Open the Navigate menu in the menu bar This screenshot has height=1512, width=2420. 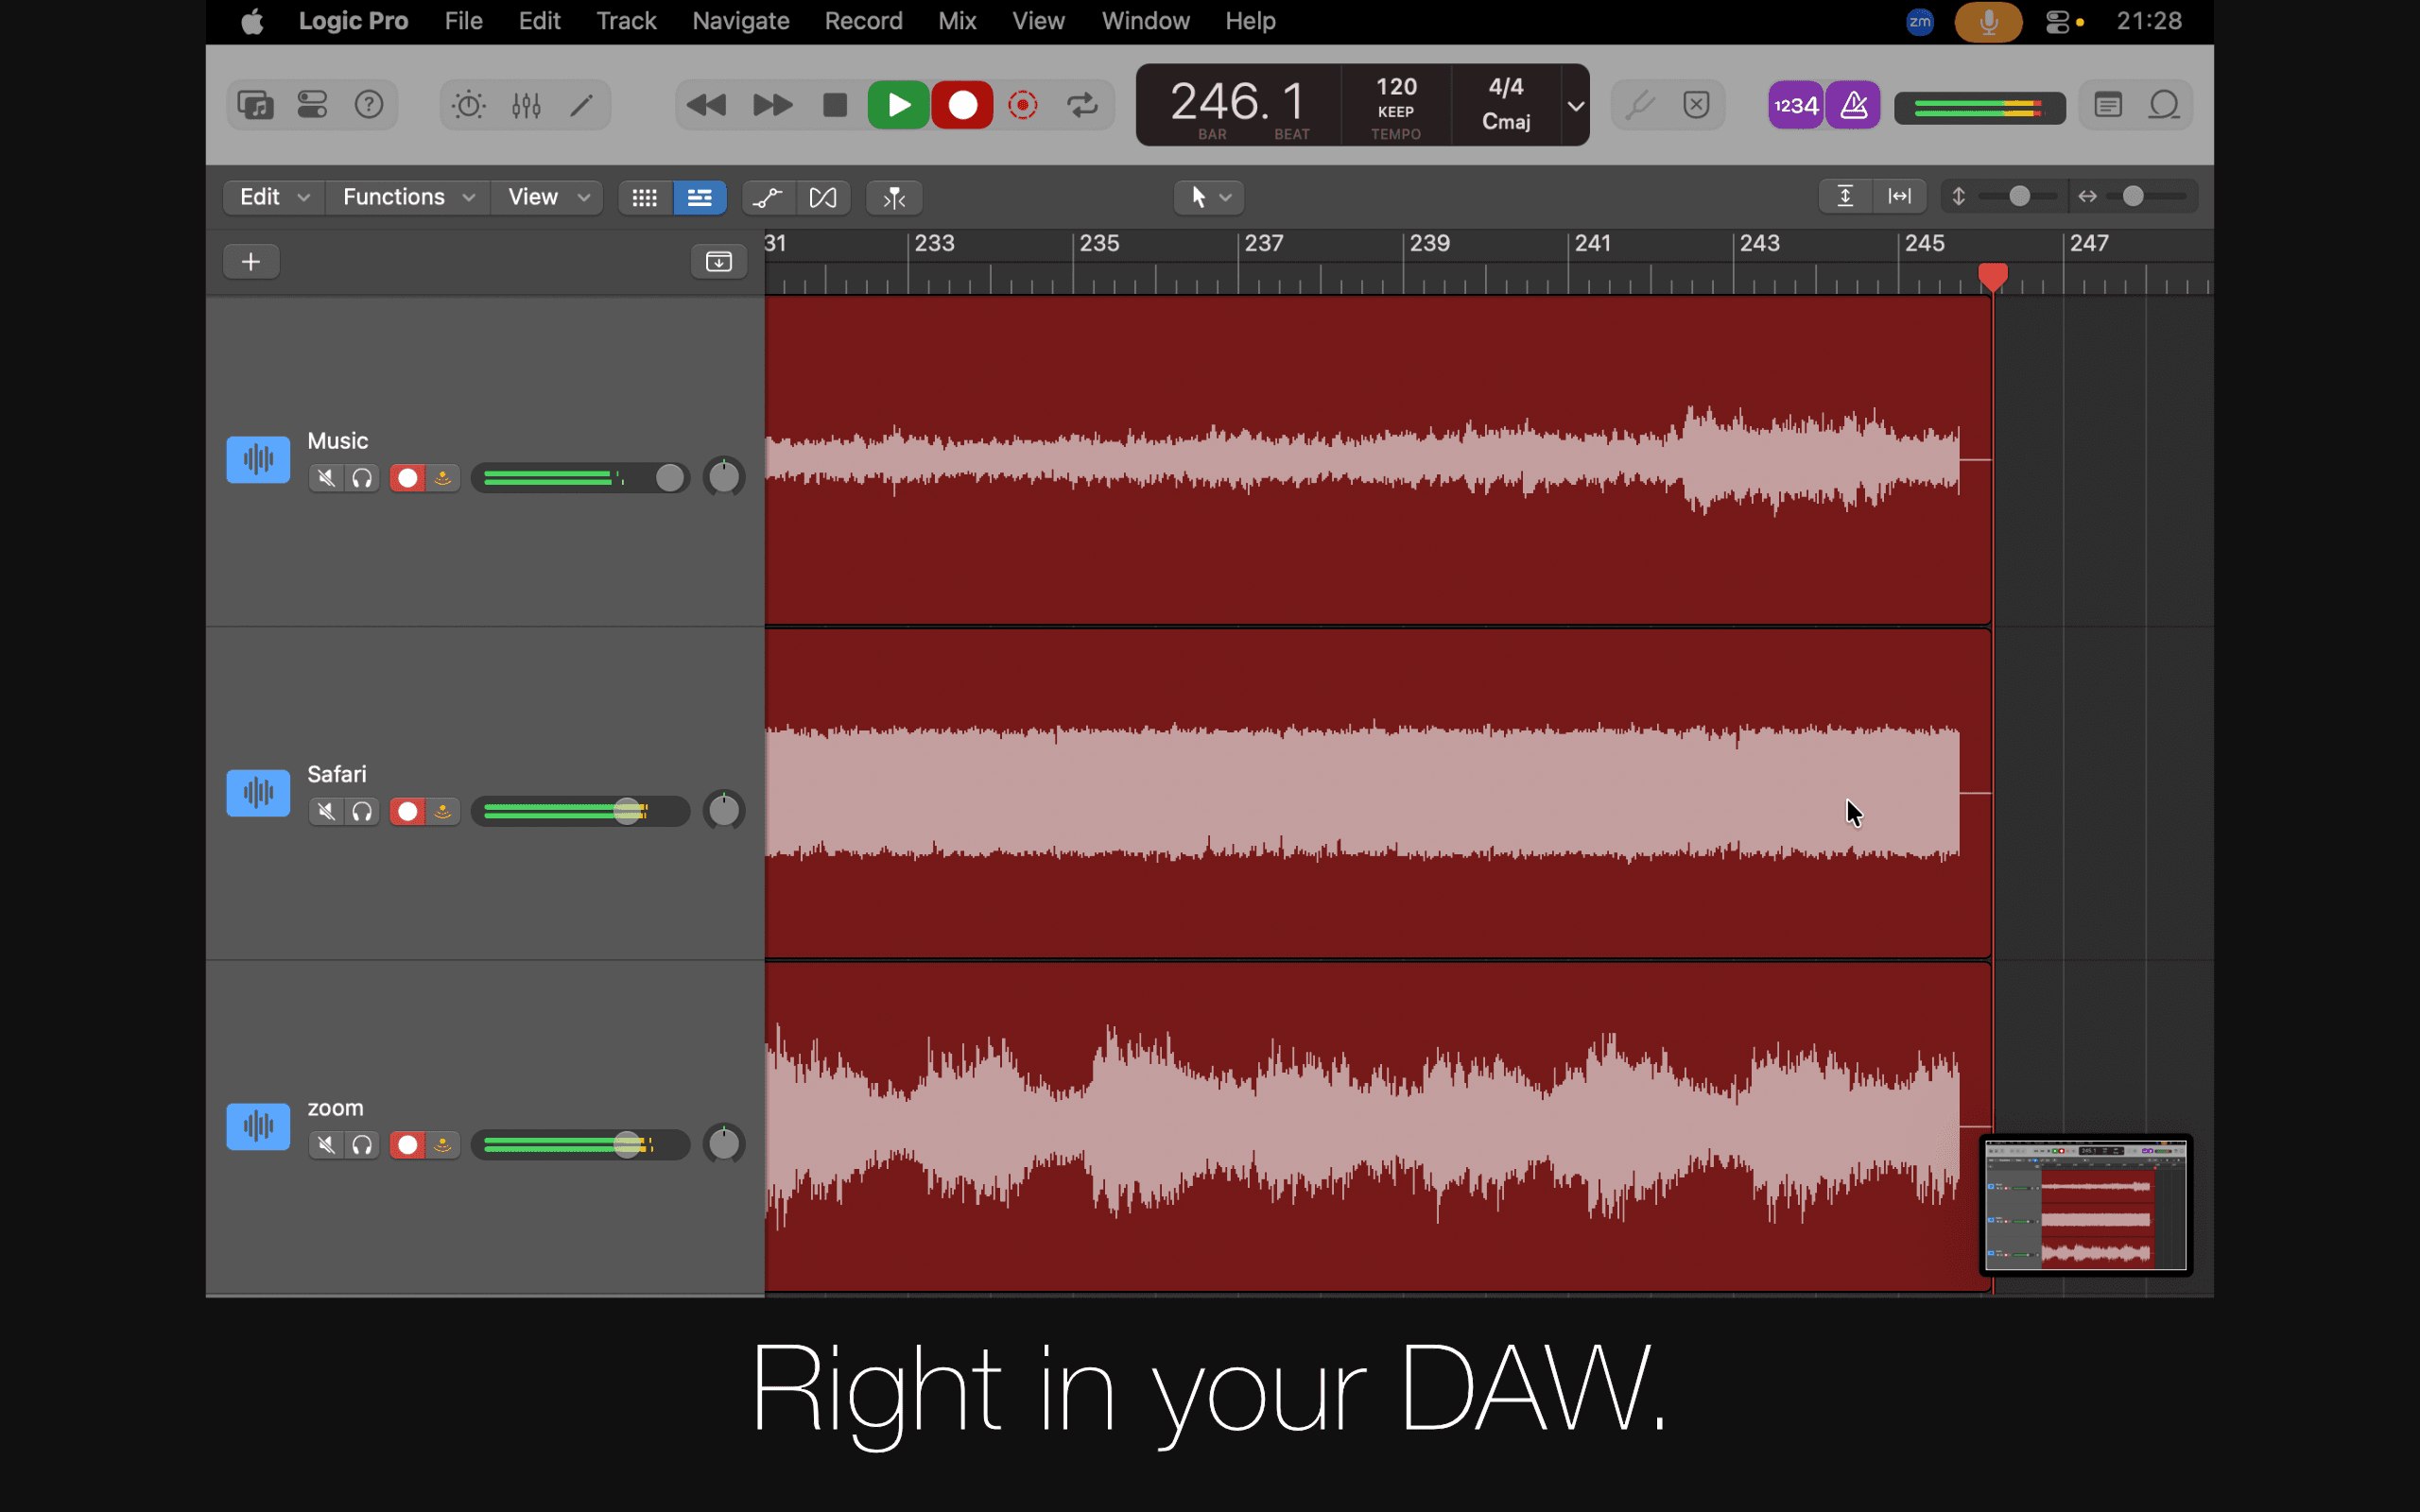pyautogui.click(x=740, y=20)
